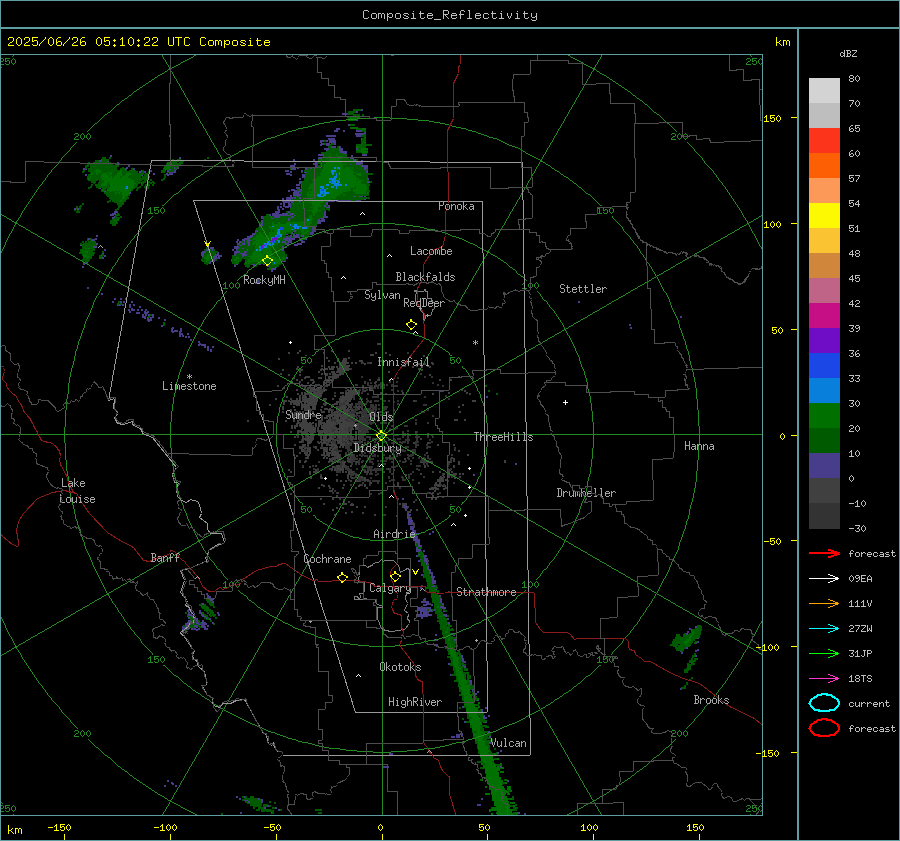Click the RedDeer city label
Image resolution: width=900 pixels, height=841 pixels.
424,303
